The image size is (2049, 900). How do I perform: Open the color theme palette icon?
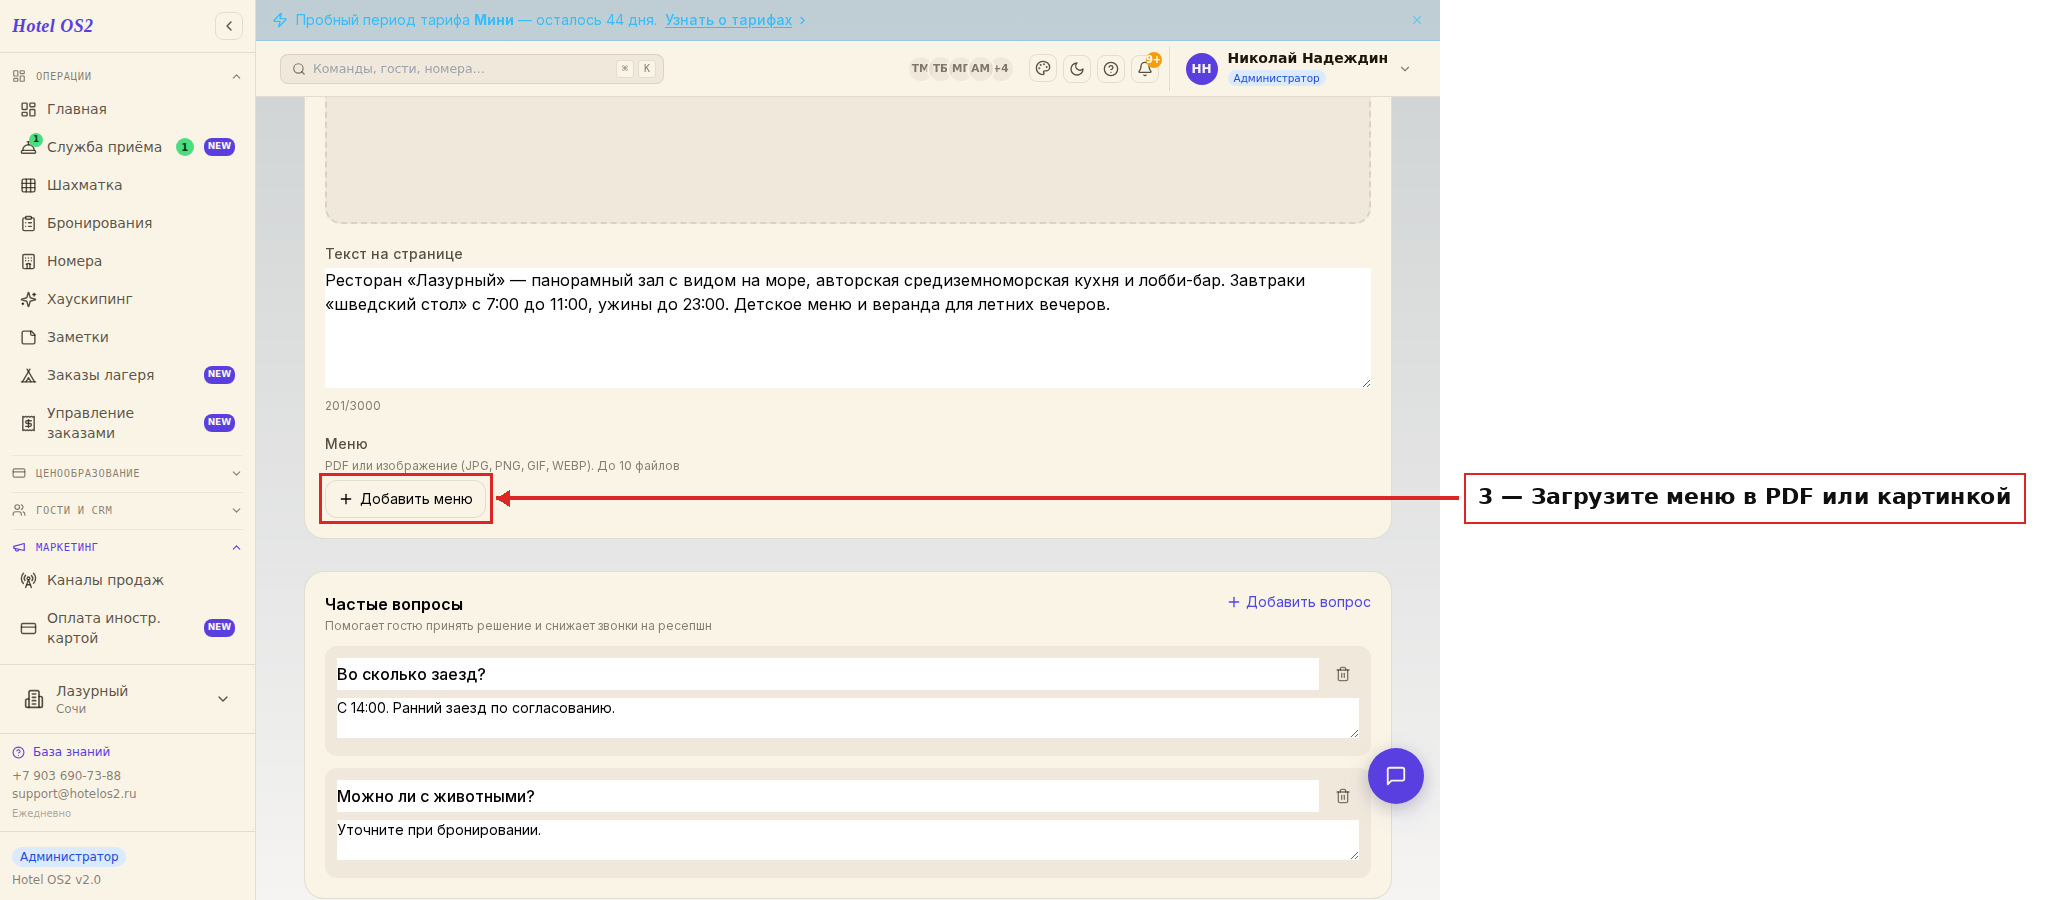[1043, 69]
